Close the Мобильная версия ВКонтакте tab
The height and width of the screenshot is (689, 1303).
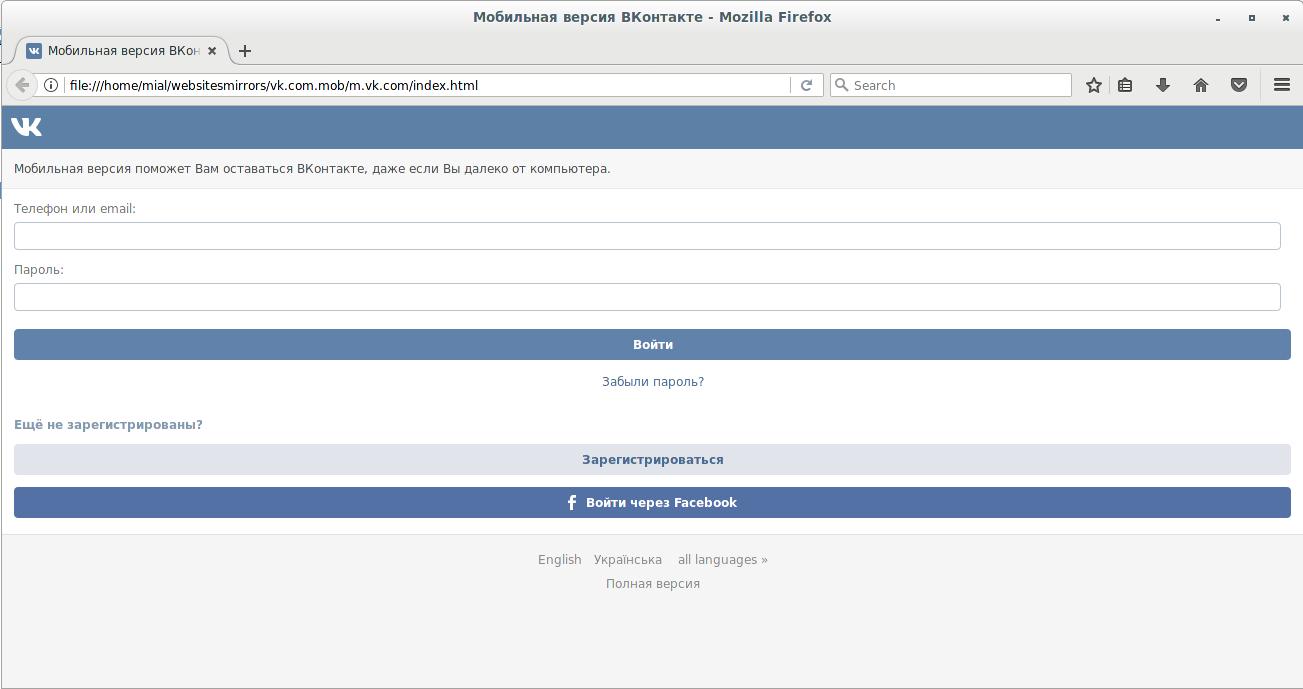tap(212, 51)
